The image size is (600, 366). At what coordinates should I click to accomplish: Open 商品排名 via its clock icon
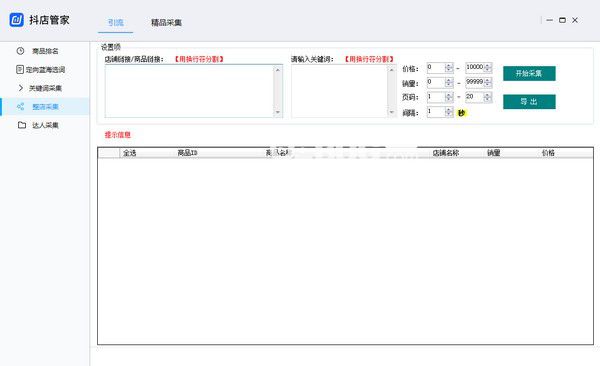pyautogui.click(x=20, y=51)
